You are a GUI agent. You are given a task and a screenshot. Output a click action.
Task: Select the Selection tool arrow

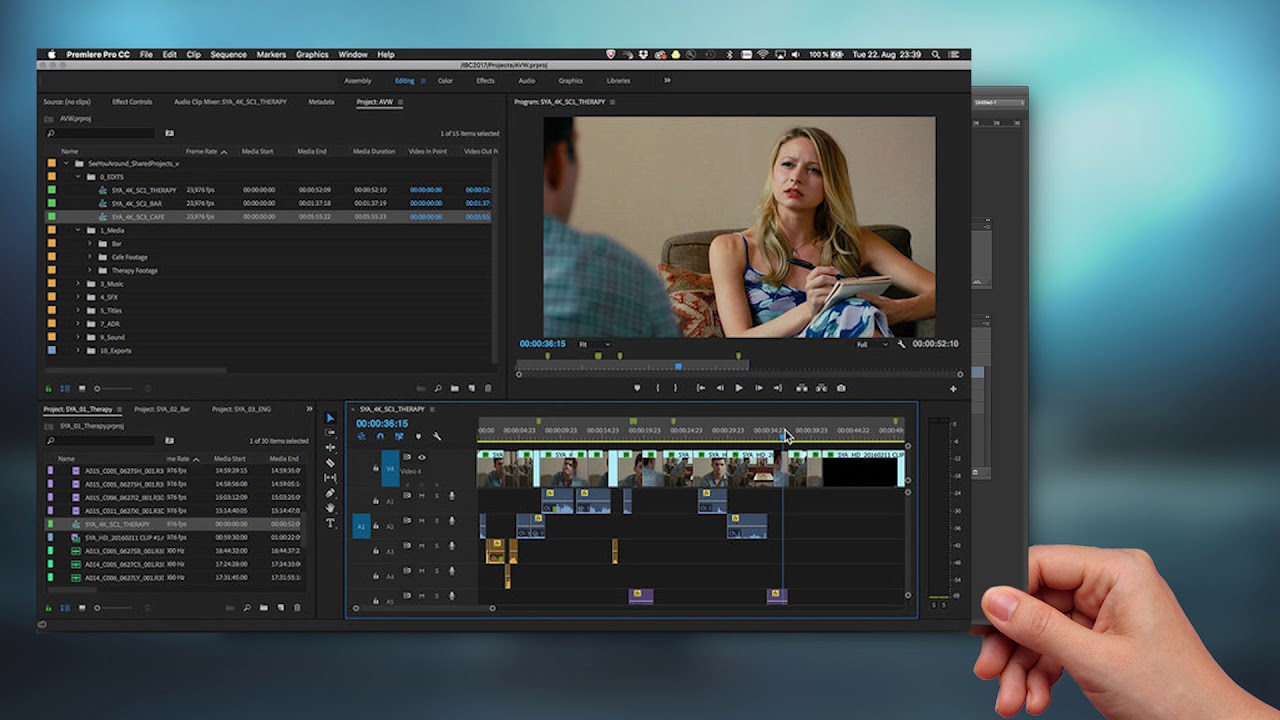[x=330, y=418]
